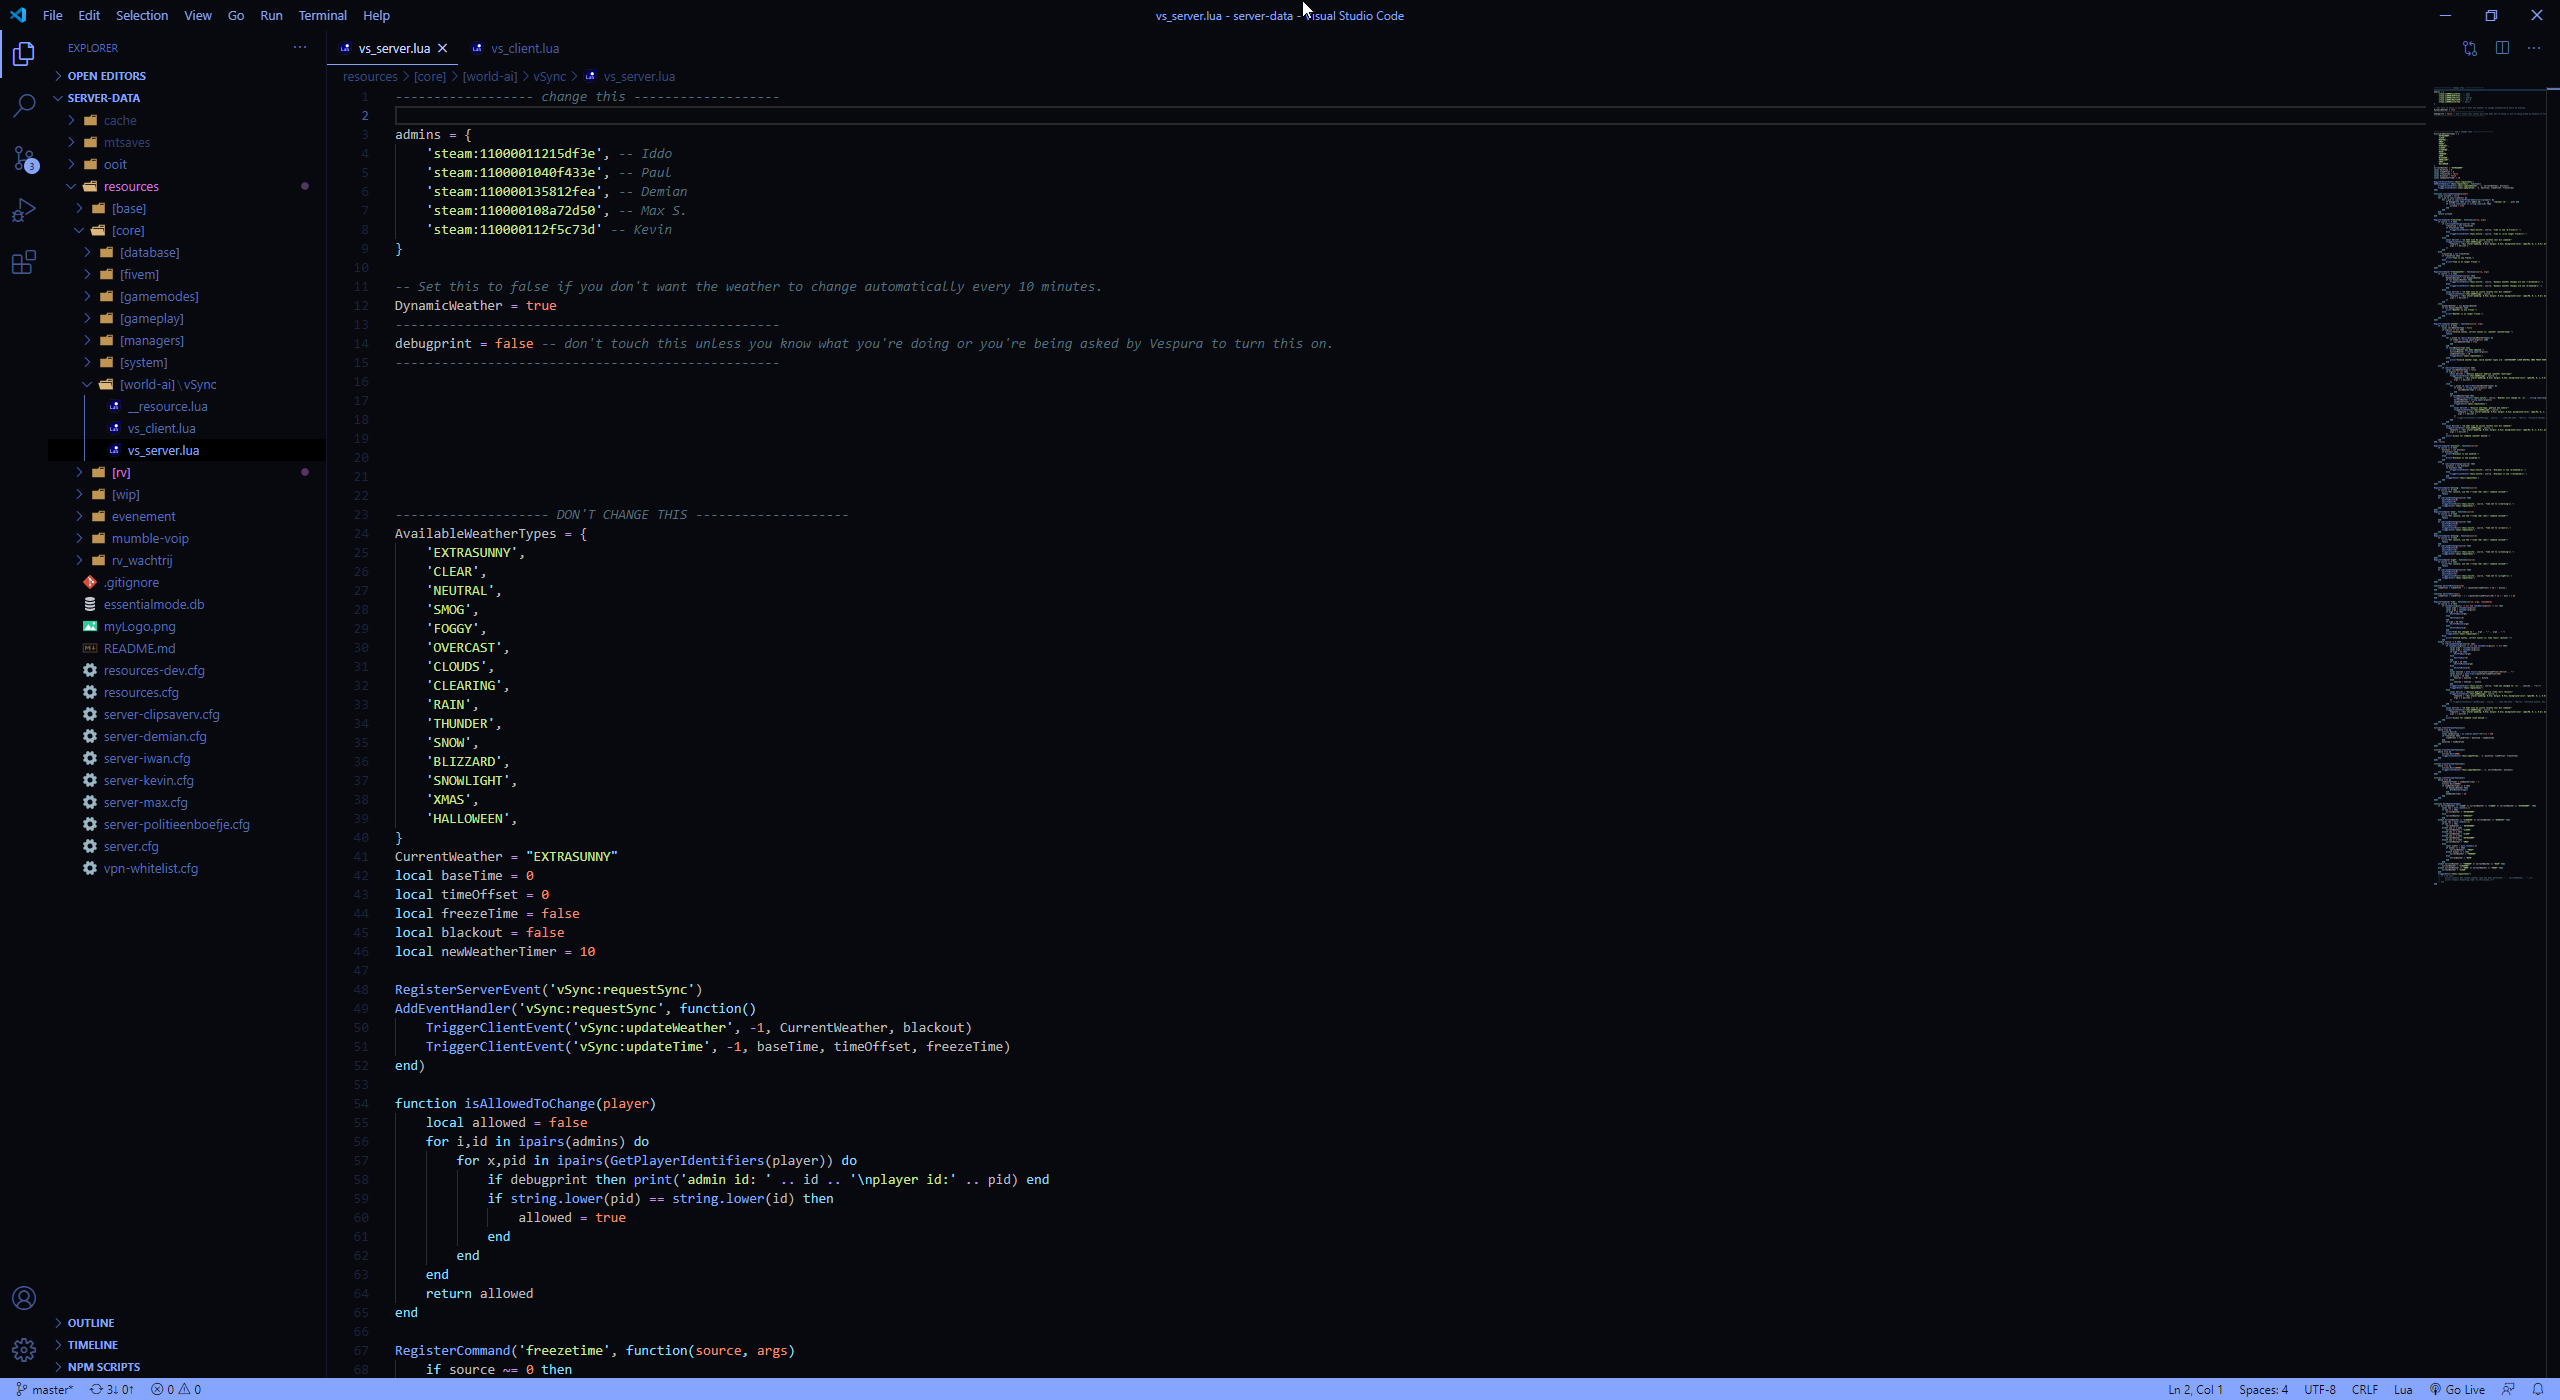Click the code minimap overview

tap(2488, 480)
